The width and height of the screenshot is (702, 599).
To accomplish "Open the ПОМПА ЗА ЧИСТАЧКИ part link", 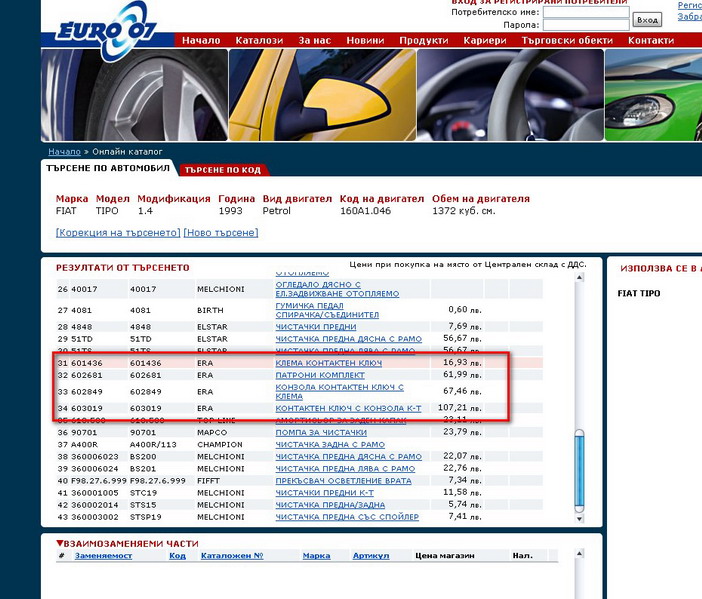I will [x=316, y=432].
